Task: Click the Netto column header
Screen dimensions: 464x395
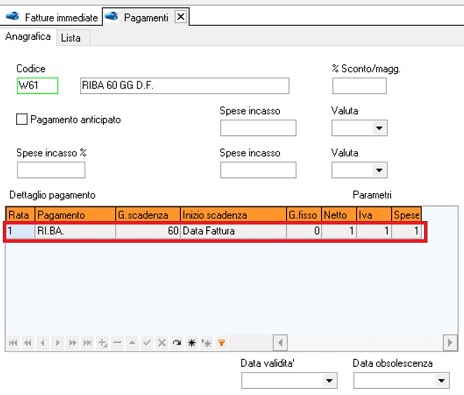Action: click(339, 215)
